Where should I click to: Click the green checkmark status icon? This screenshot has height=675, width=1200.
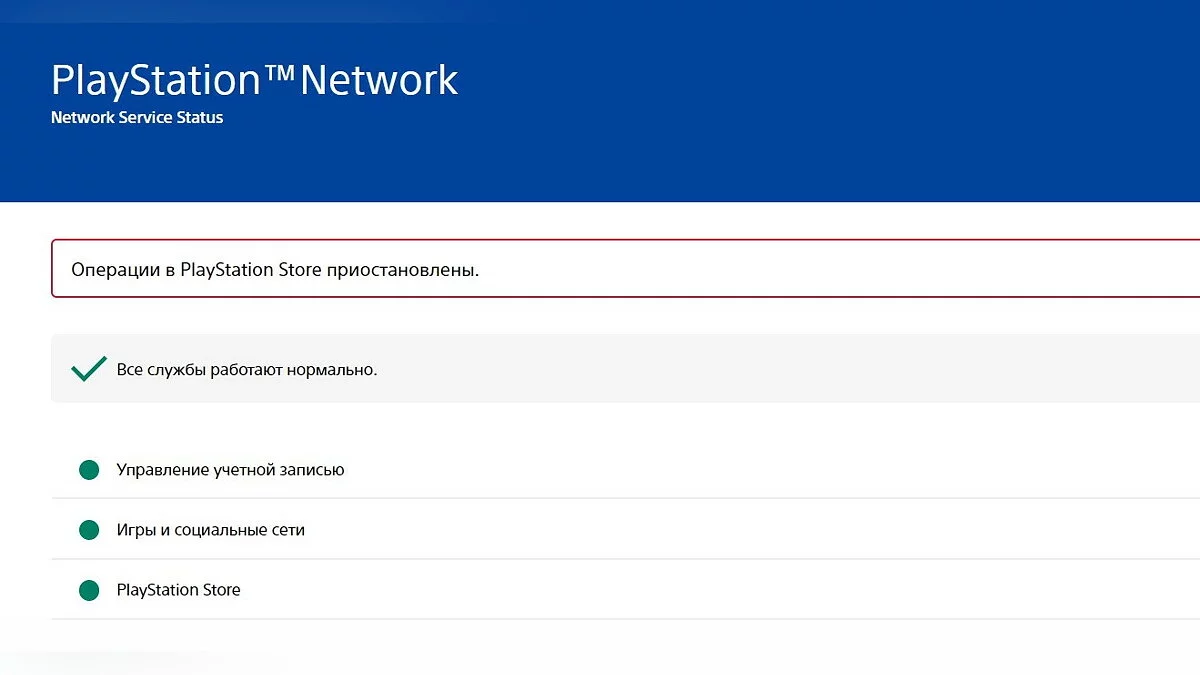89,369
